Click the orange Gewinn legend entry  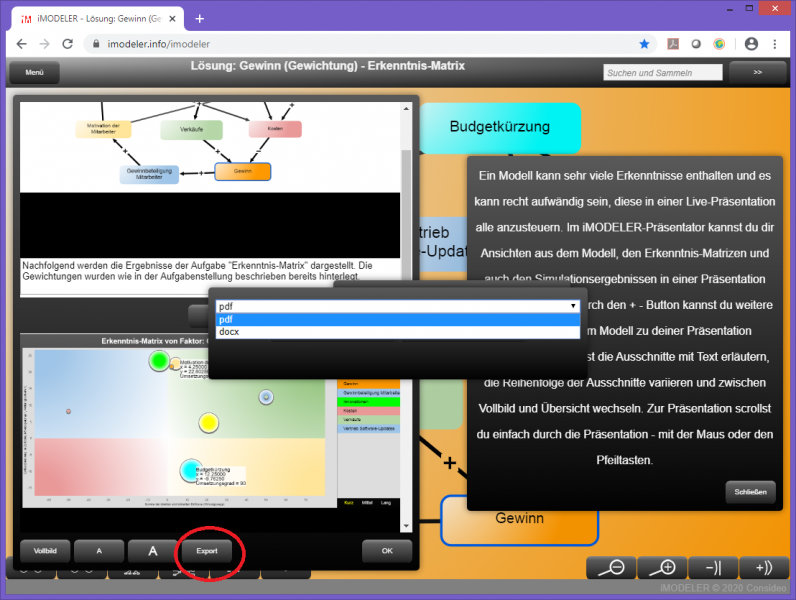pos(369,384)
